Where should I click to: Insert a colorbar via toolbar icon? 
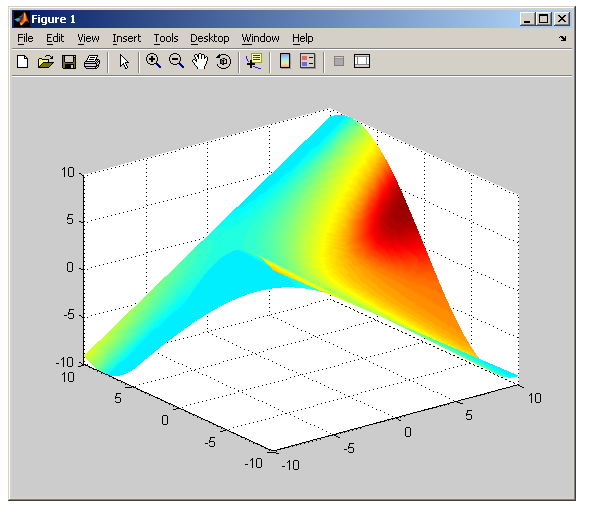pos(285,61)
